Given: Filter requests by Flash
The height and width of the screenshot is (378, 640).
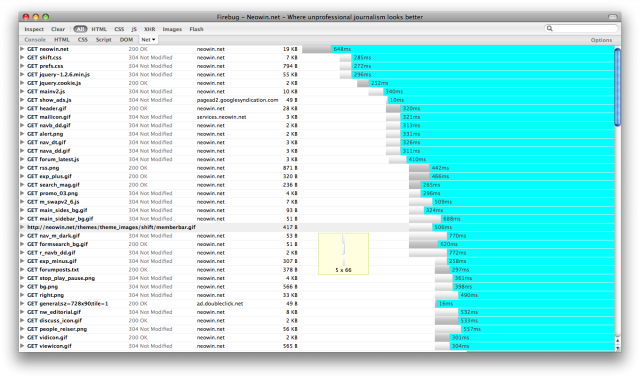Looking at the screenshot, I should point(196,29).
